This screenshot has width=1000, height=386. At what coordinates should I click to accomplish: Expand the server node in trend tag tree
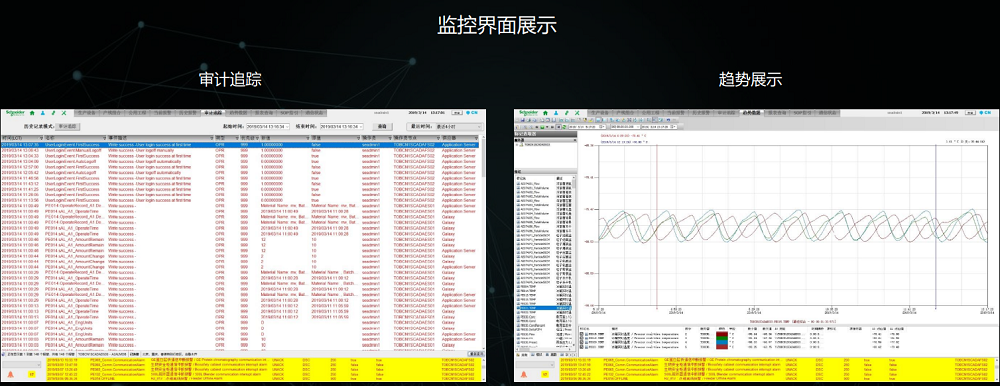coord(517,145)
